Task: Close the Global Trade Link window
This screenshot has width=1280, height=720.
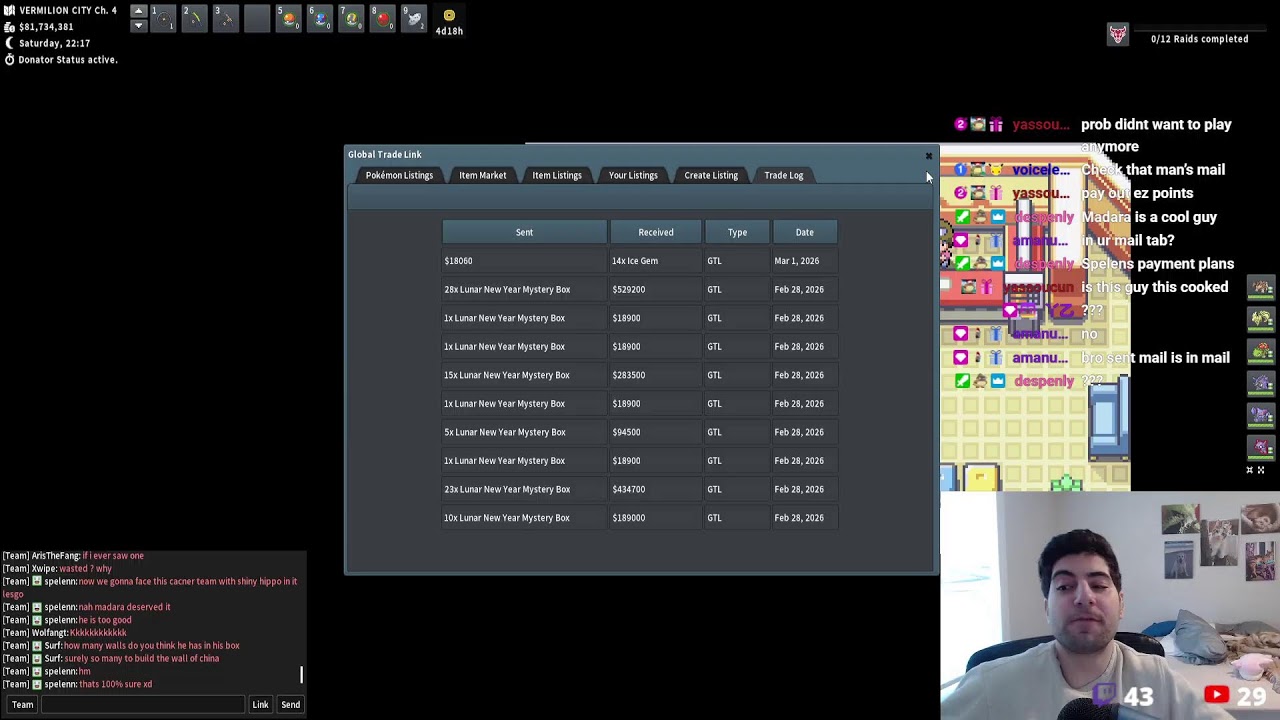Action: pos(928,156)
